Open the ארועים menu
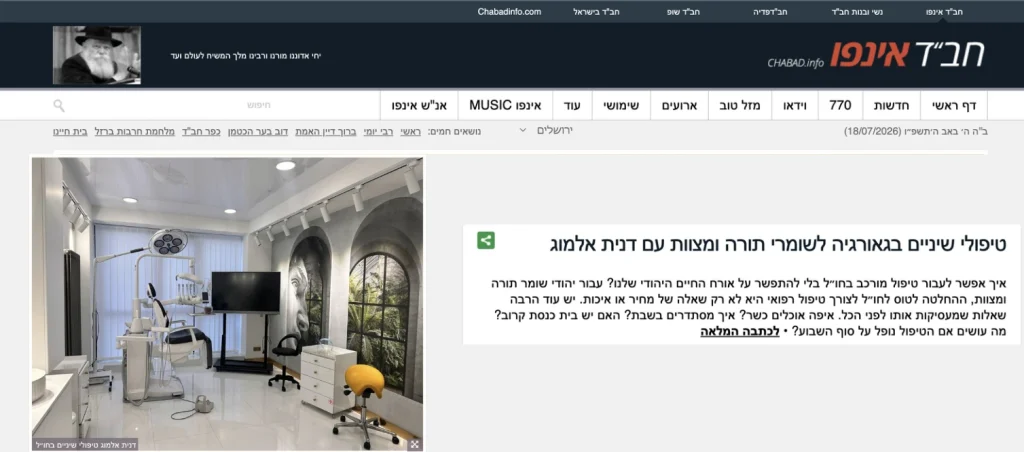The height and width of the screenshot is (452, 1024). pyautogui.click(x=679, y=105)
